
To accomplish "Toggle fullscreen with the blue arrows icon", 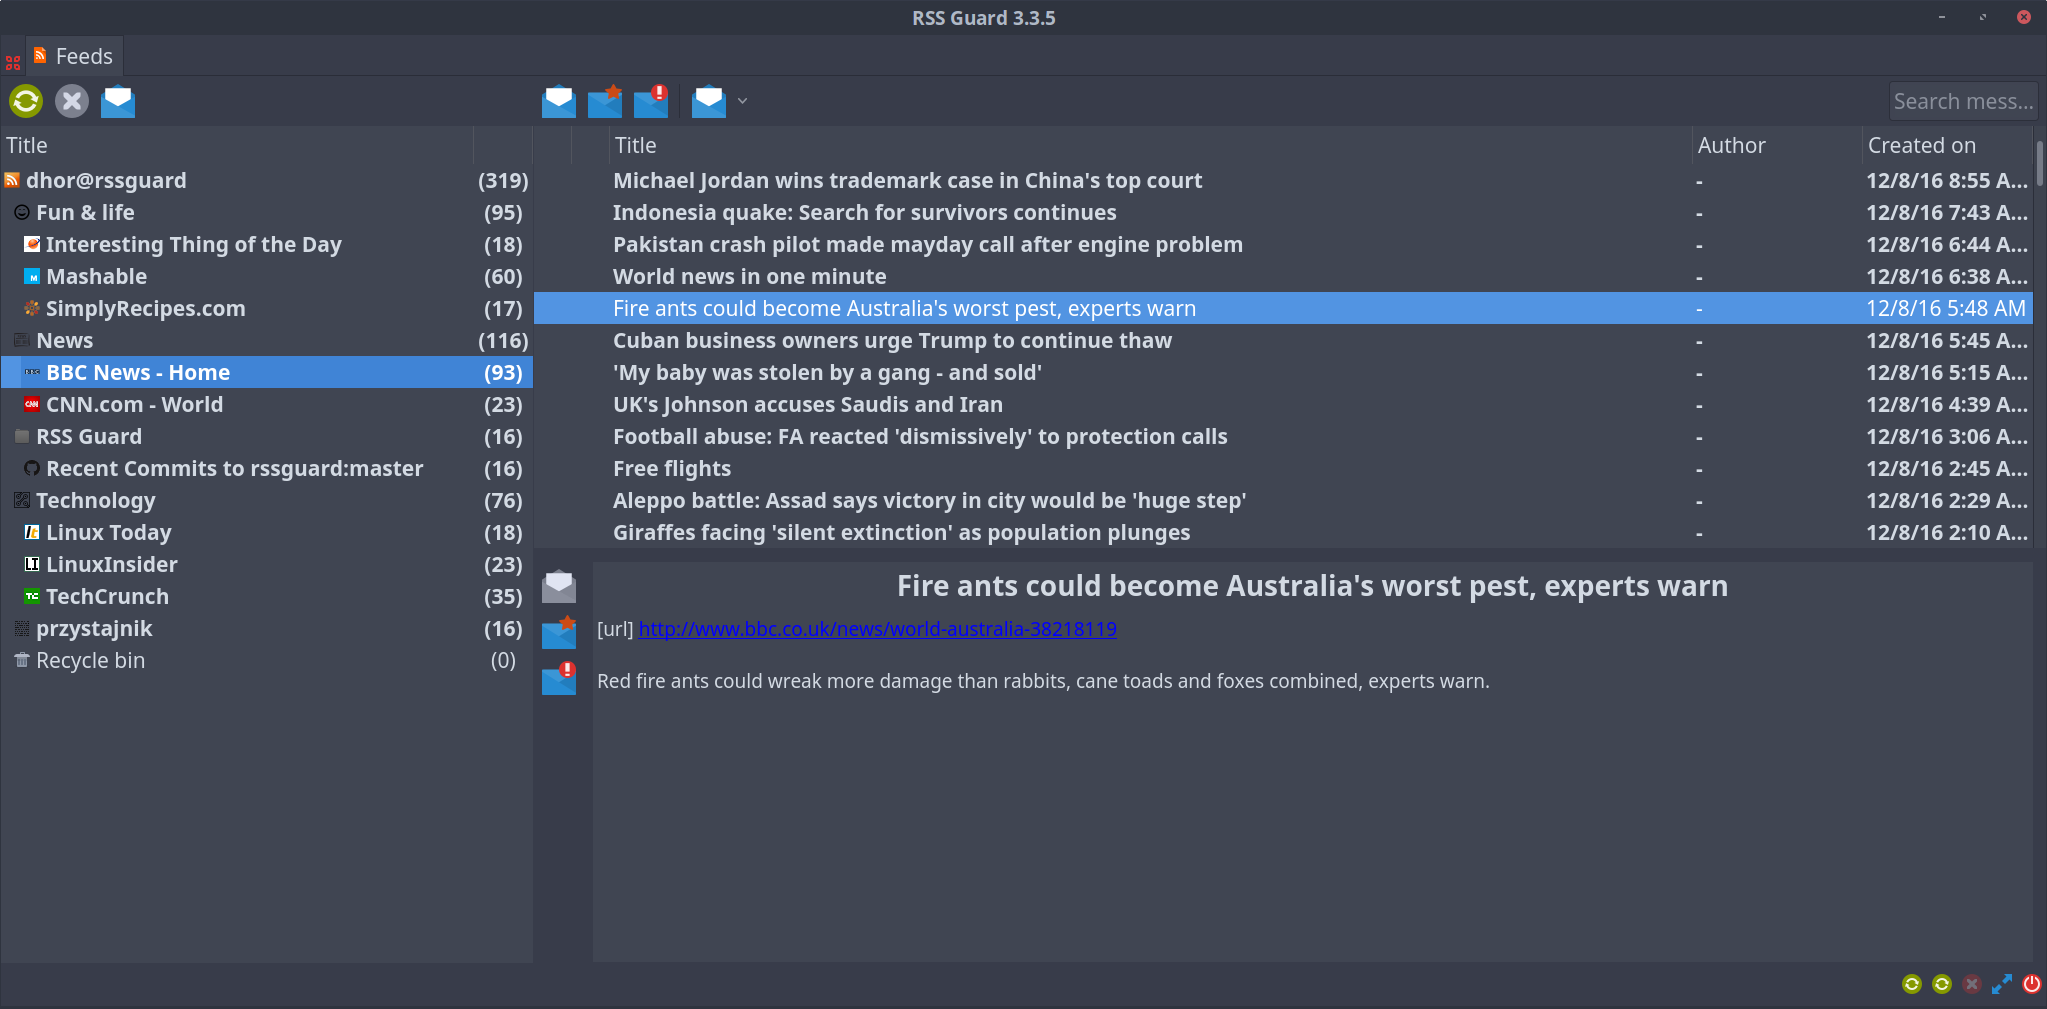I will click(x=2002, y=984).
